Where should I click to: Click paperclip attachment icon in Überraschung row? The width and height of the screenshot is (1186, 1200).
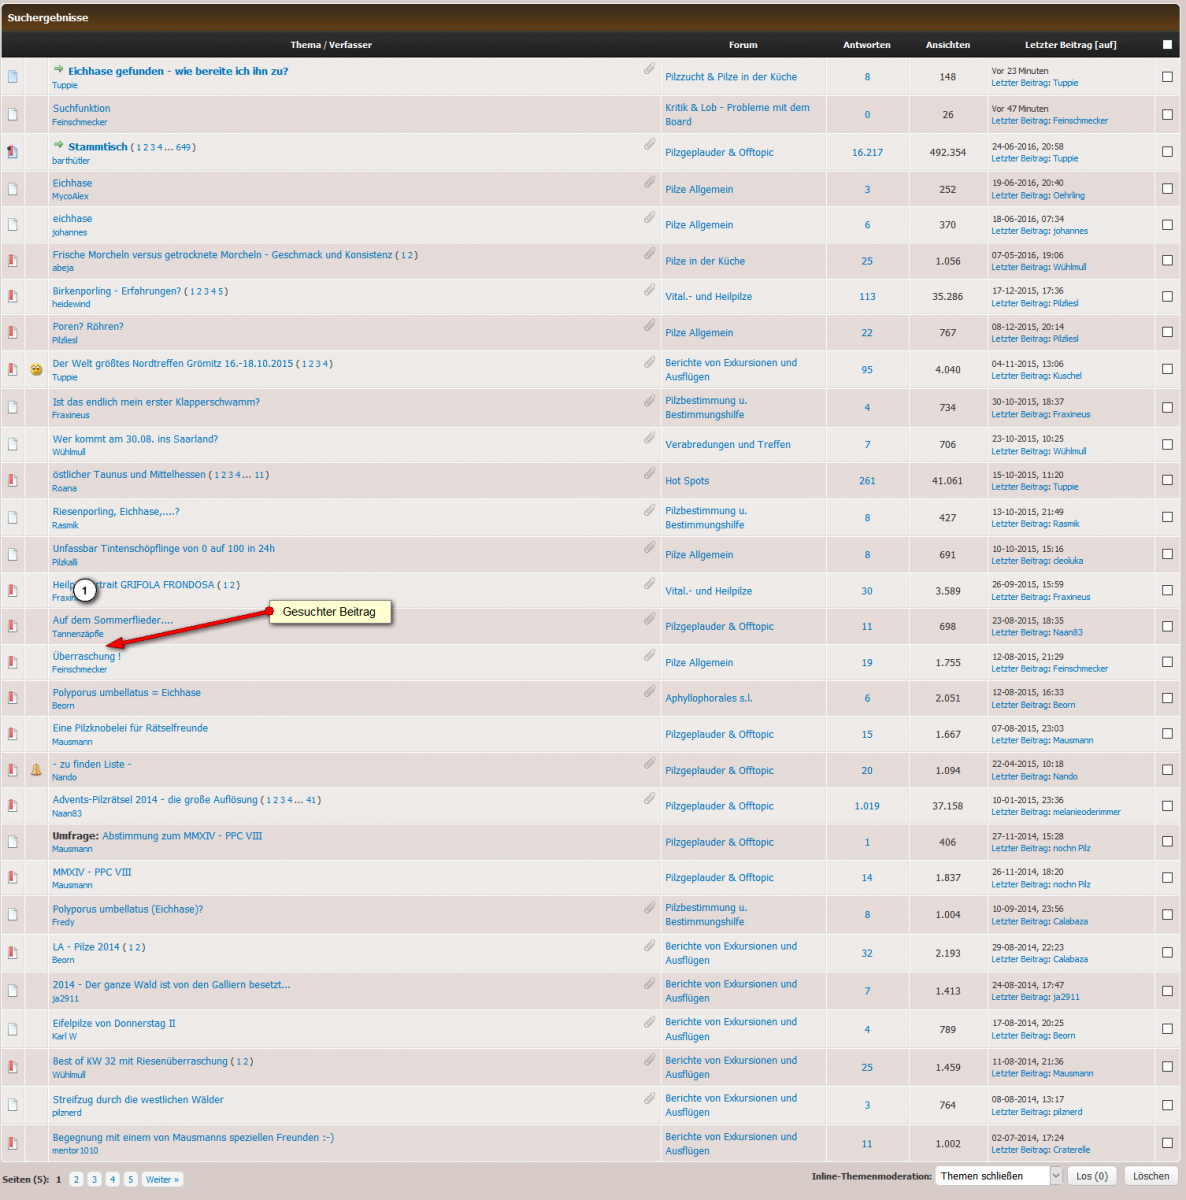[x=649, y=655]
